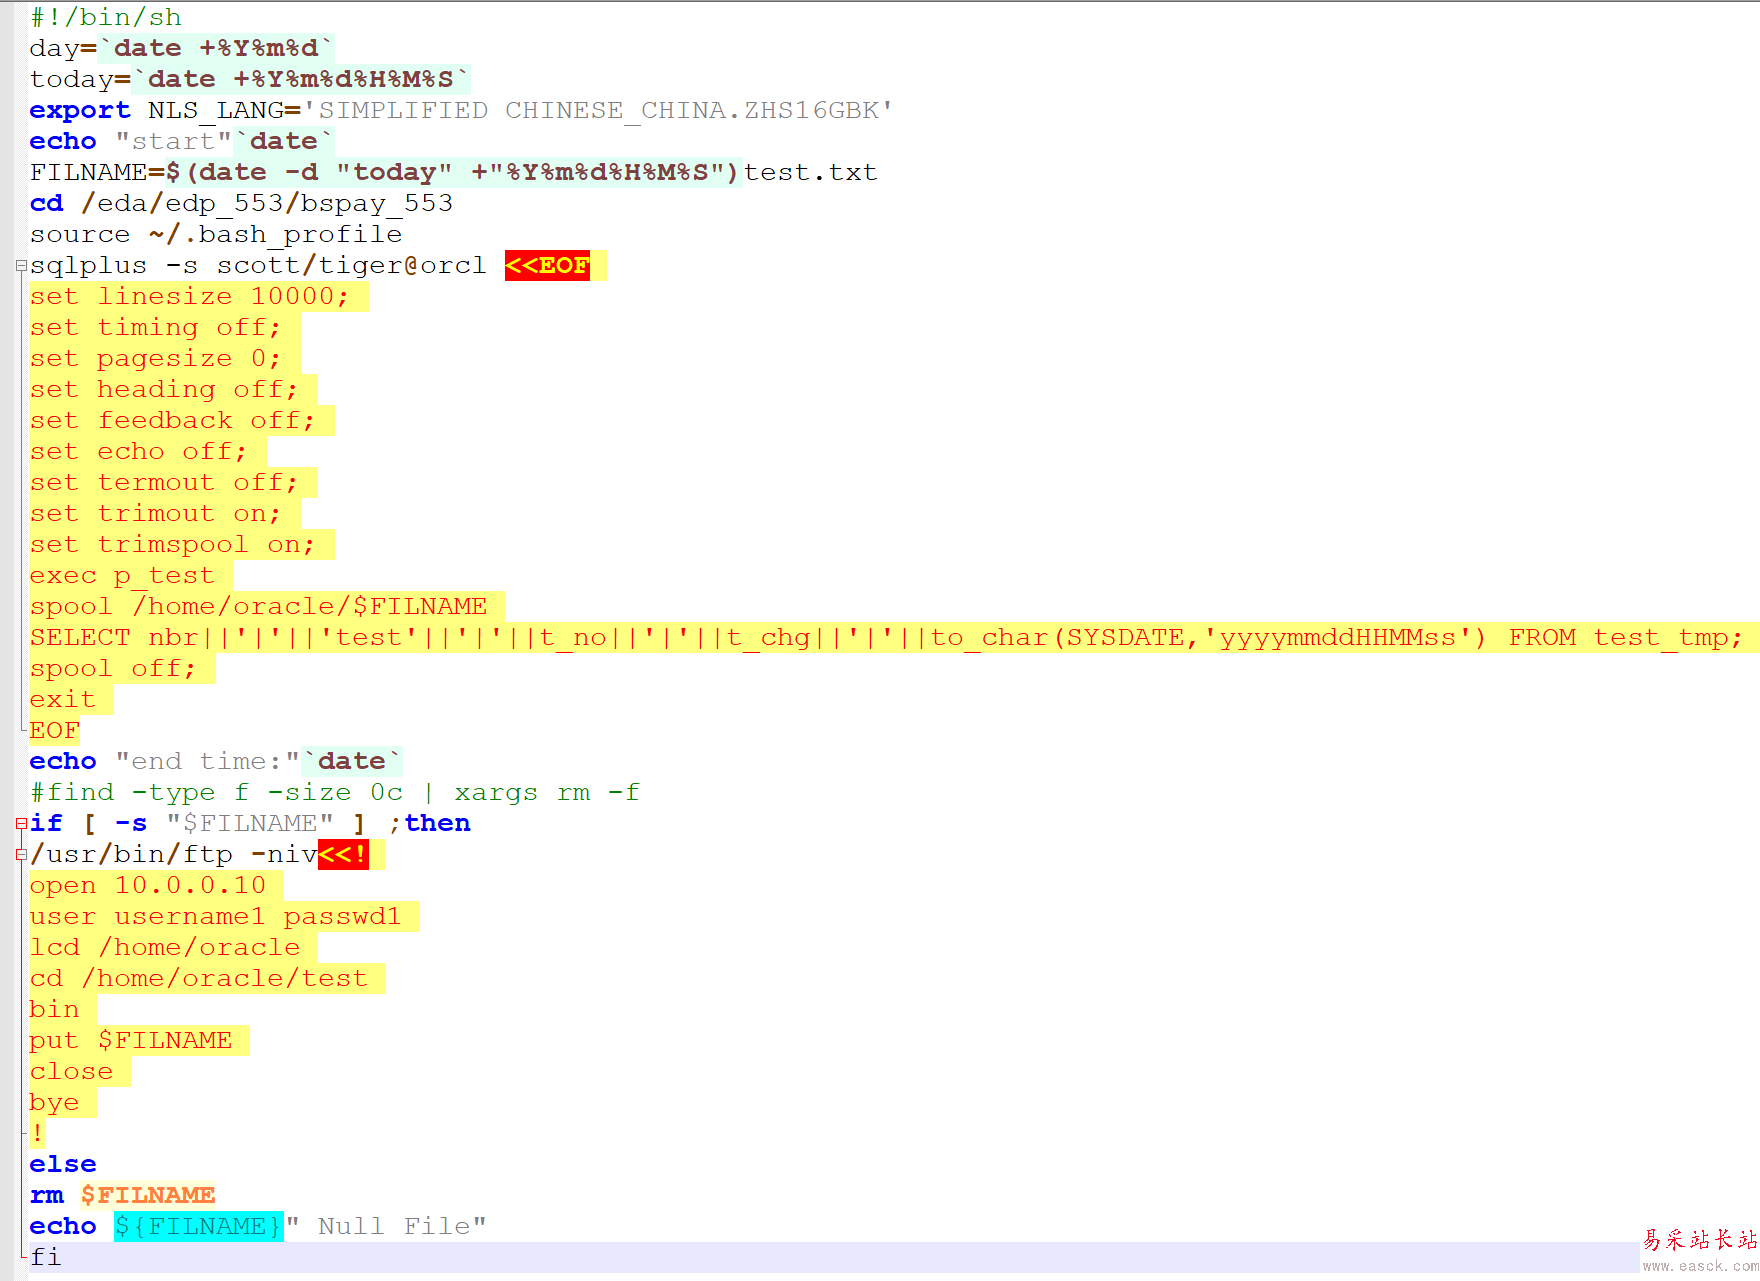Click the red '<<!' heredoc marker

(343, 854)
